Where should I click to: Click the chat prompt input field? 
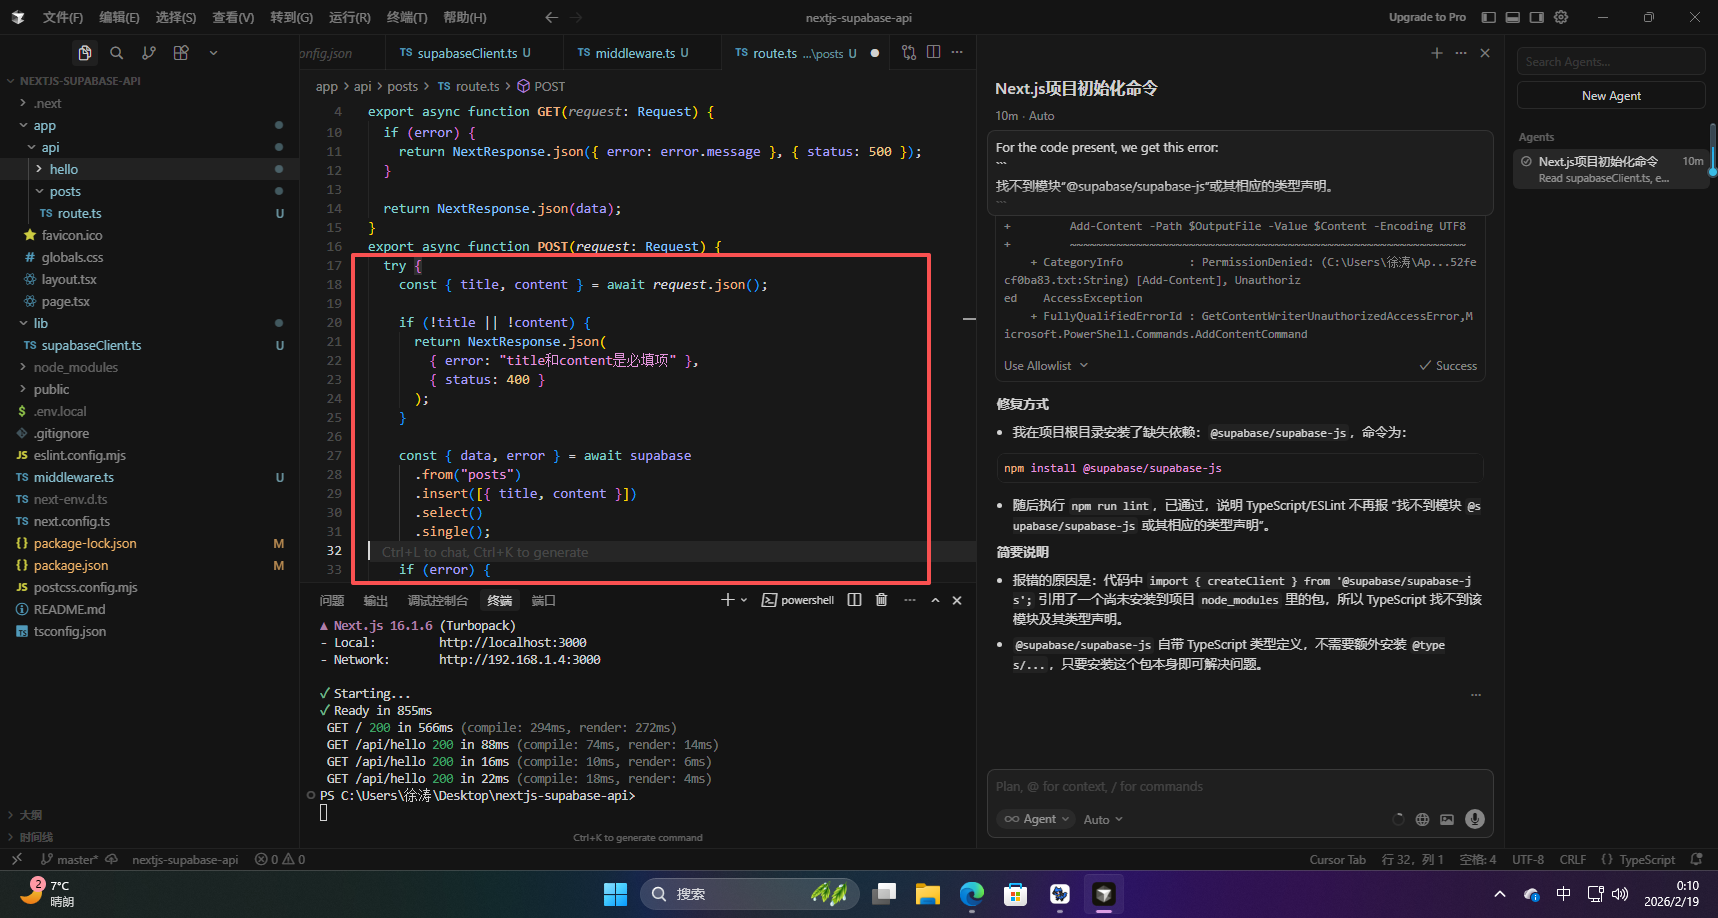coord(1240,787)
